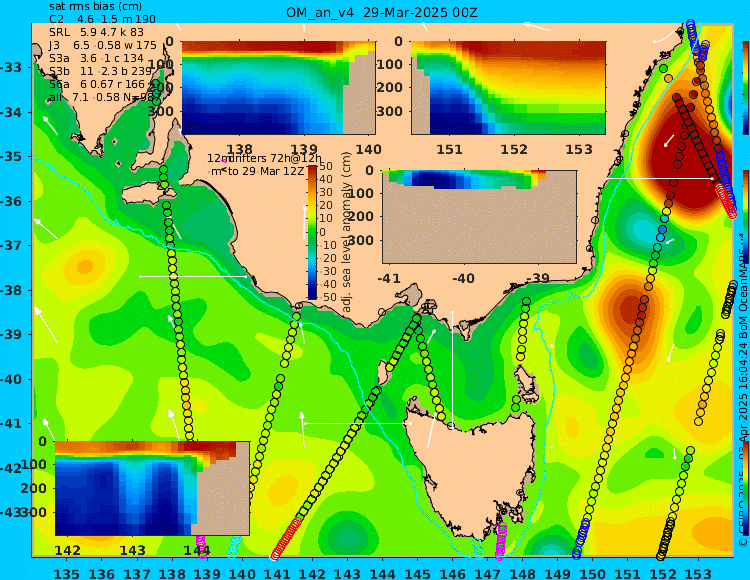Select the "all 7.1 0.58 N=987" summary row
The image size is (750, 580).
point(105,97)
